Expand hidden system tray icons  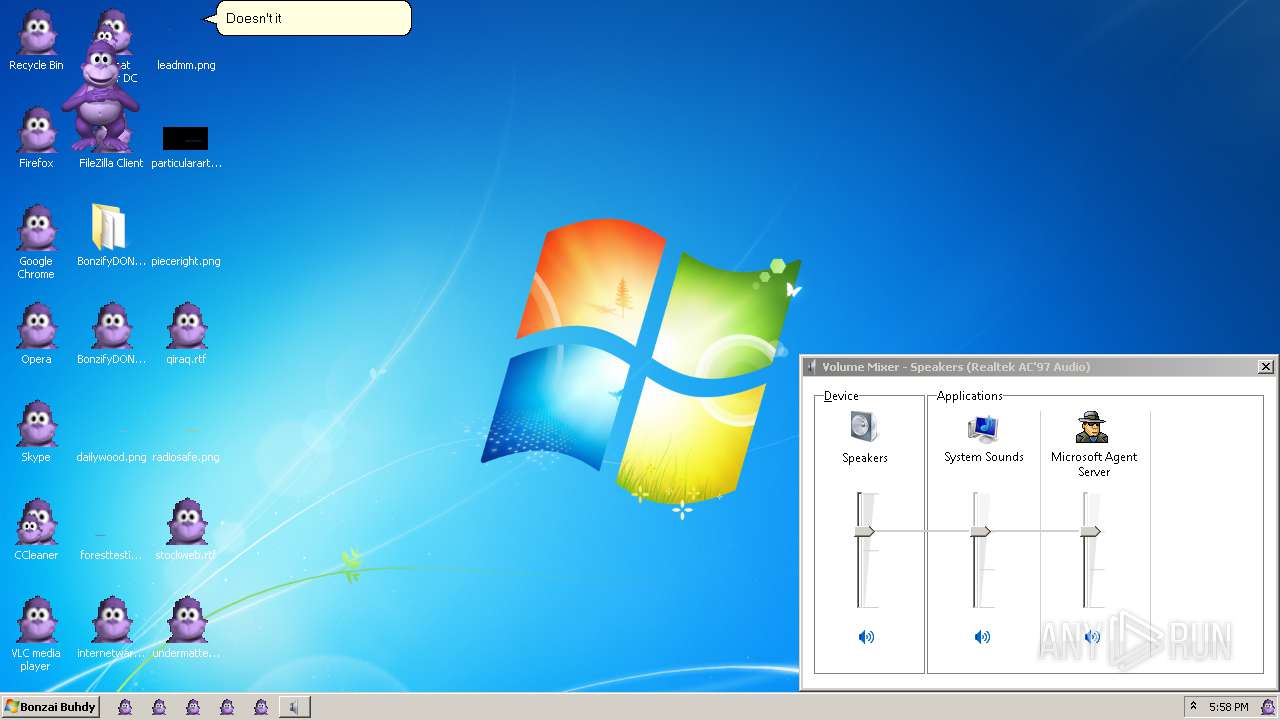pyautogui.click(x=1193, y=706)
